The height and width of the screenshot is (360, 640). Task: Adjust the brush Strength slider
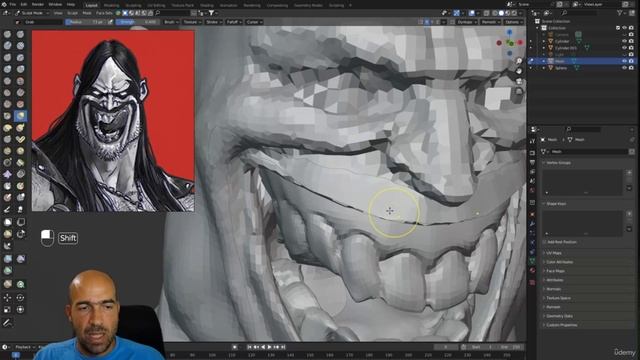click(137, 22)
